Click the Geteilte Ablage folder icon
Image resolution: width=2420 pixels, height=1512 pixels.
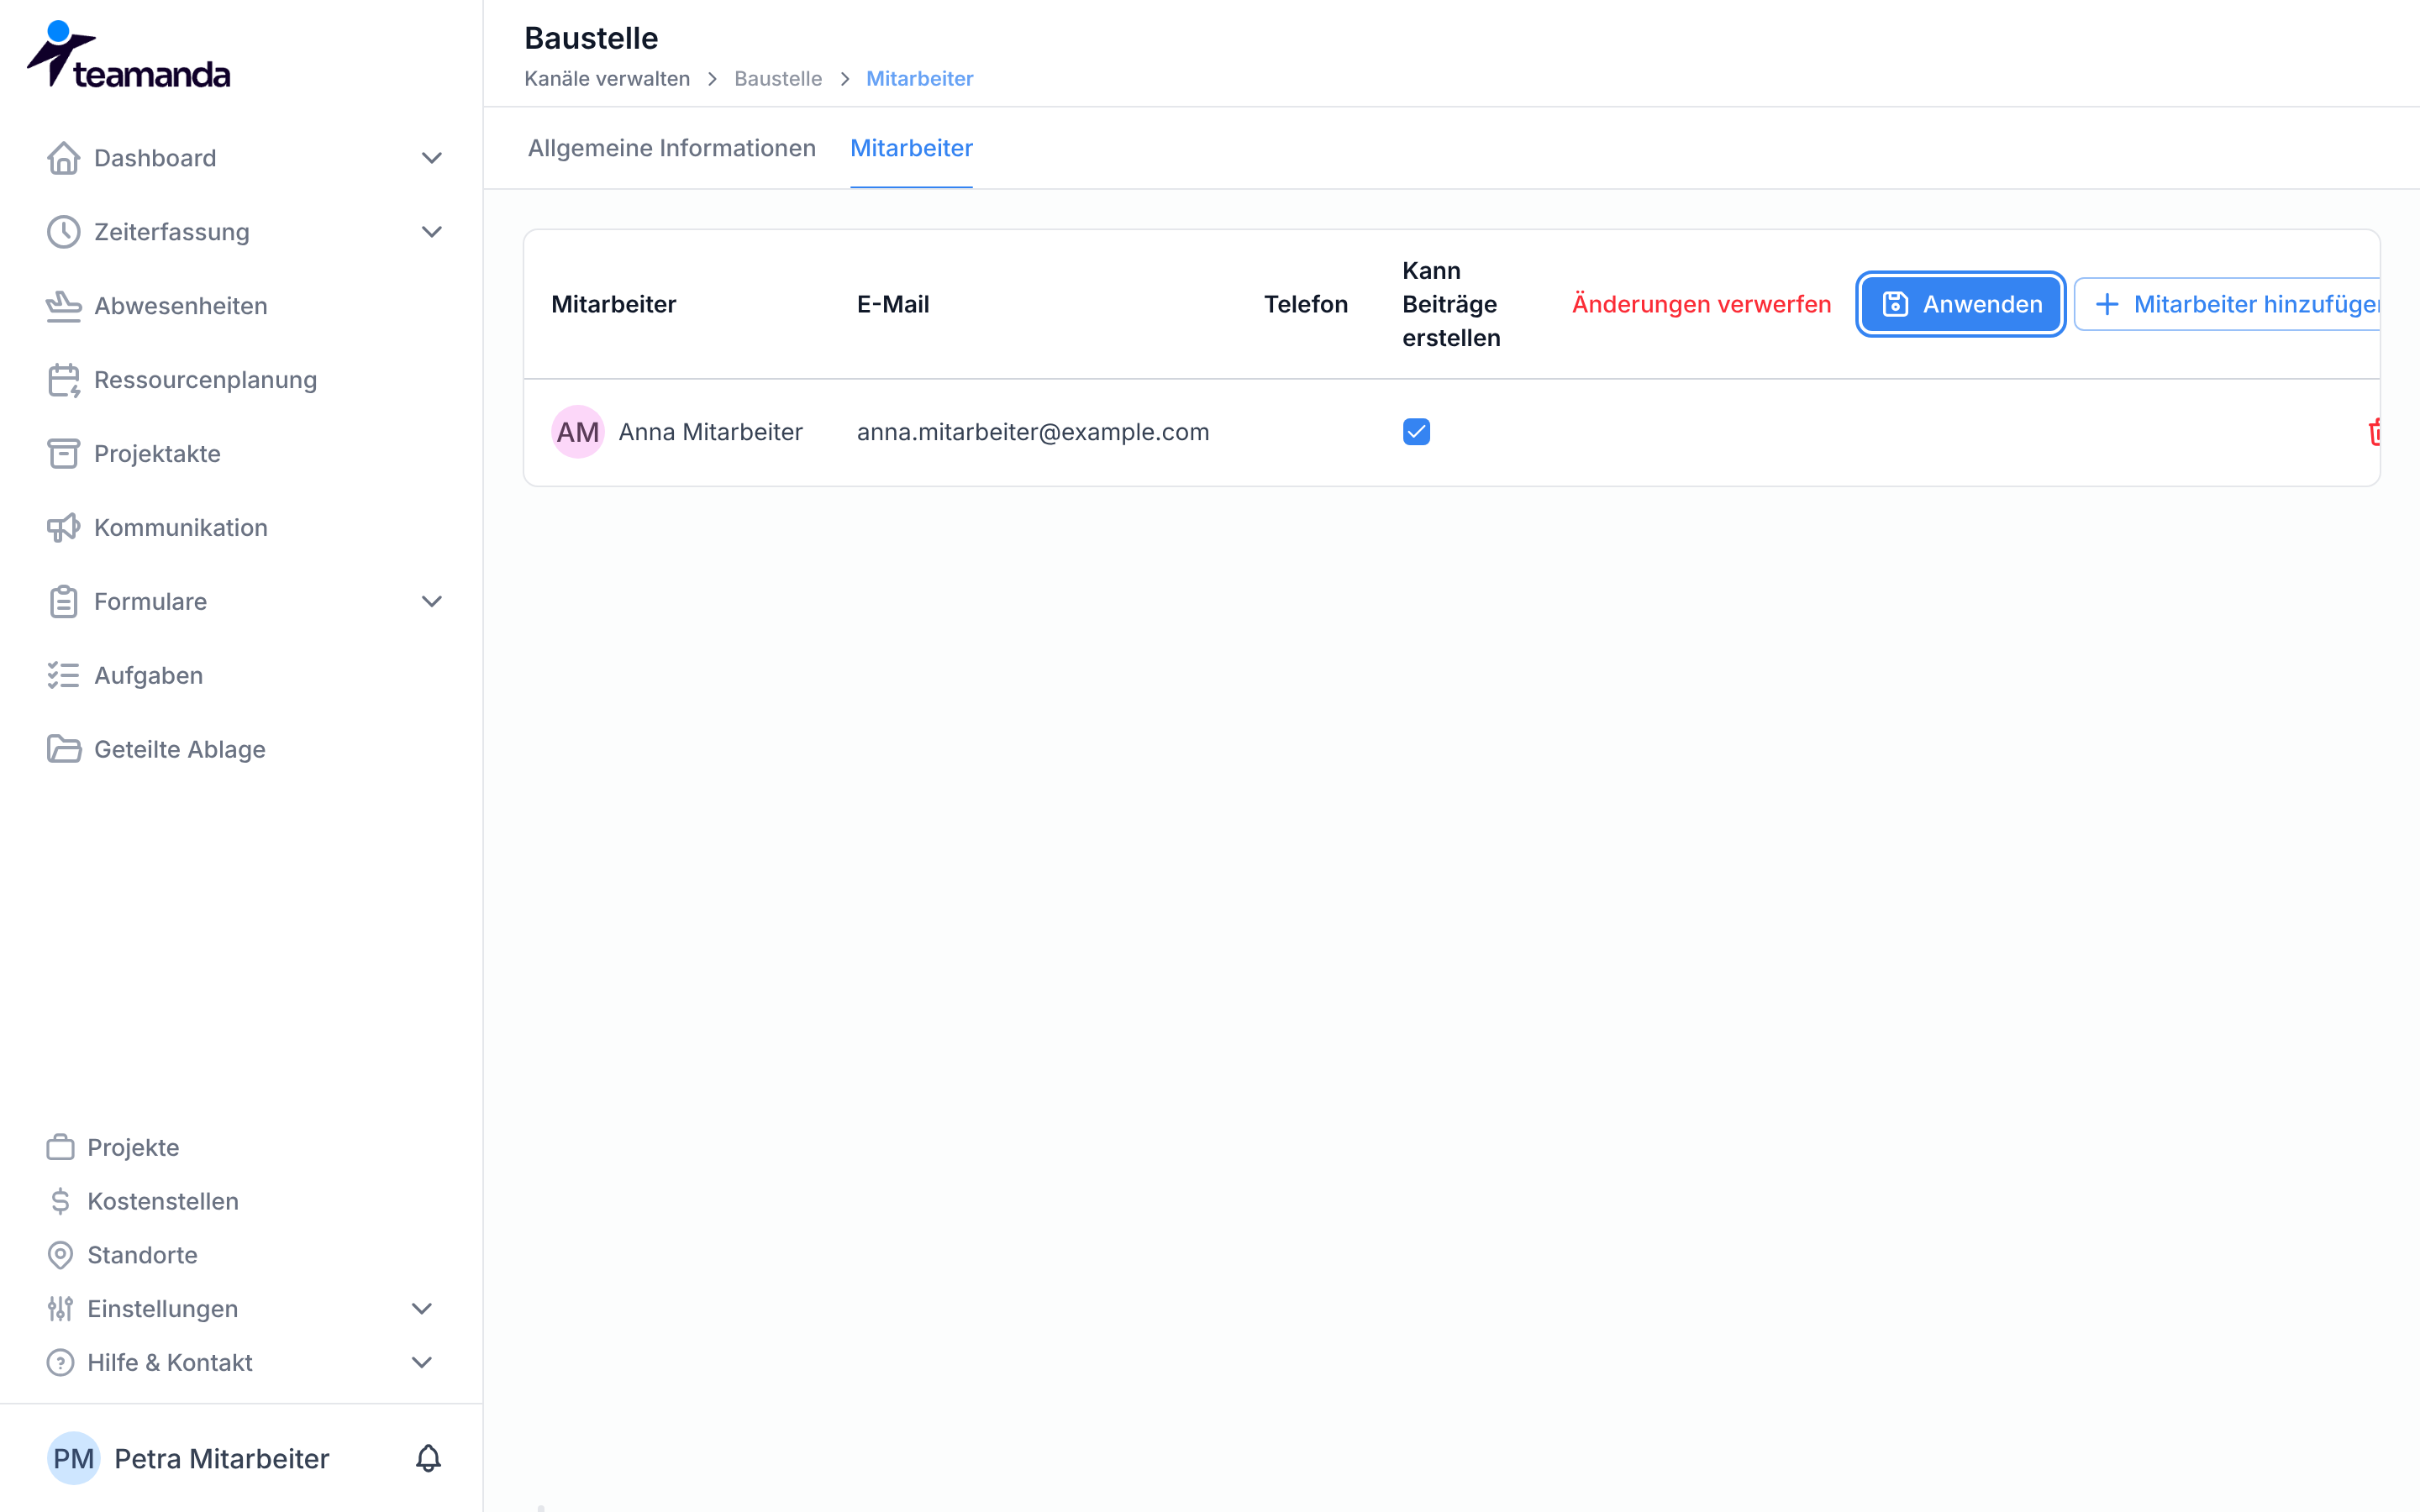(64, 750)
